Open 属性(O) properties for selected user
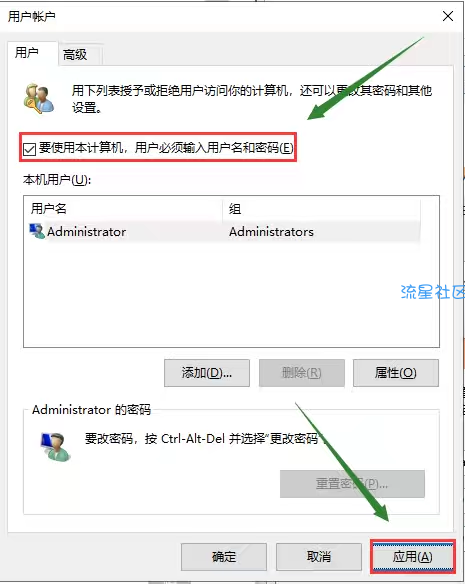 (x=396, y=373)
